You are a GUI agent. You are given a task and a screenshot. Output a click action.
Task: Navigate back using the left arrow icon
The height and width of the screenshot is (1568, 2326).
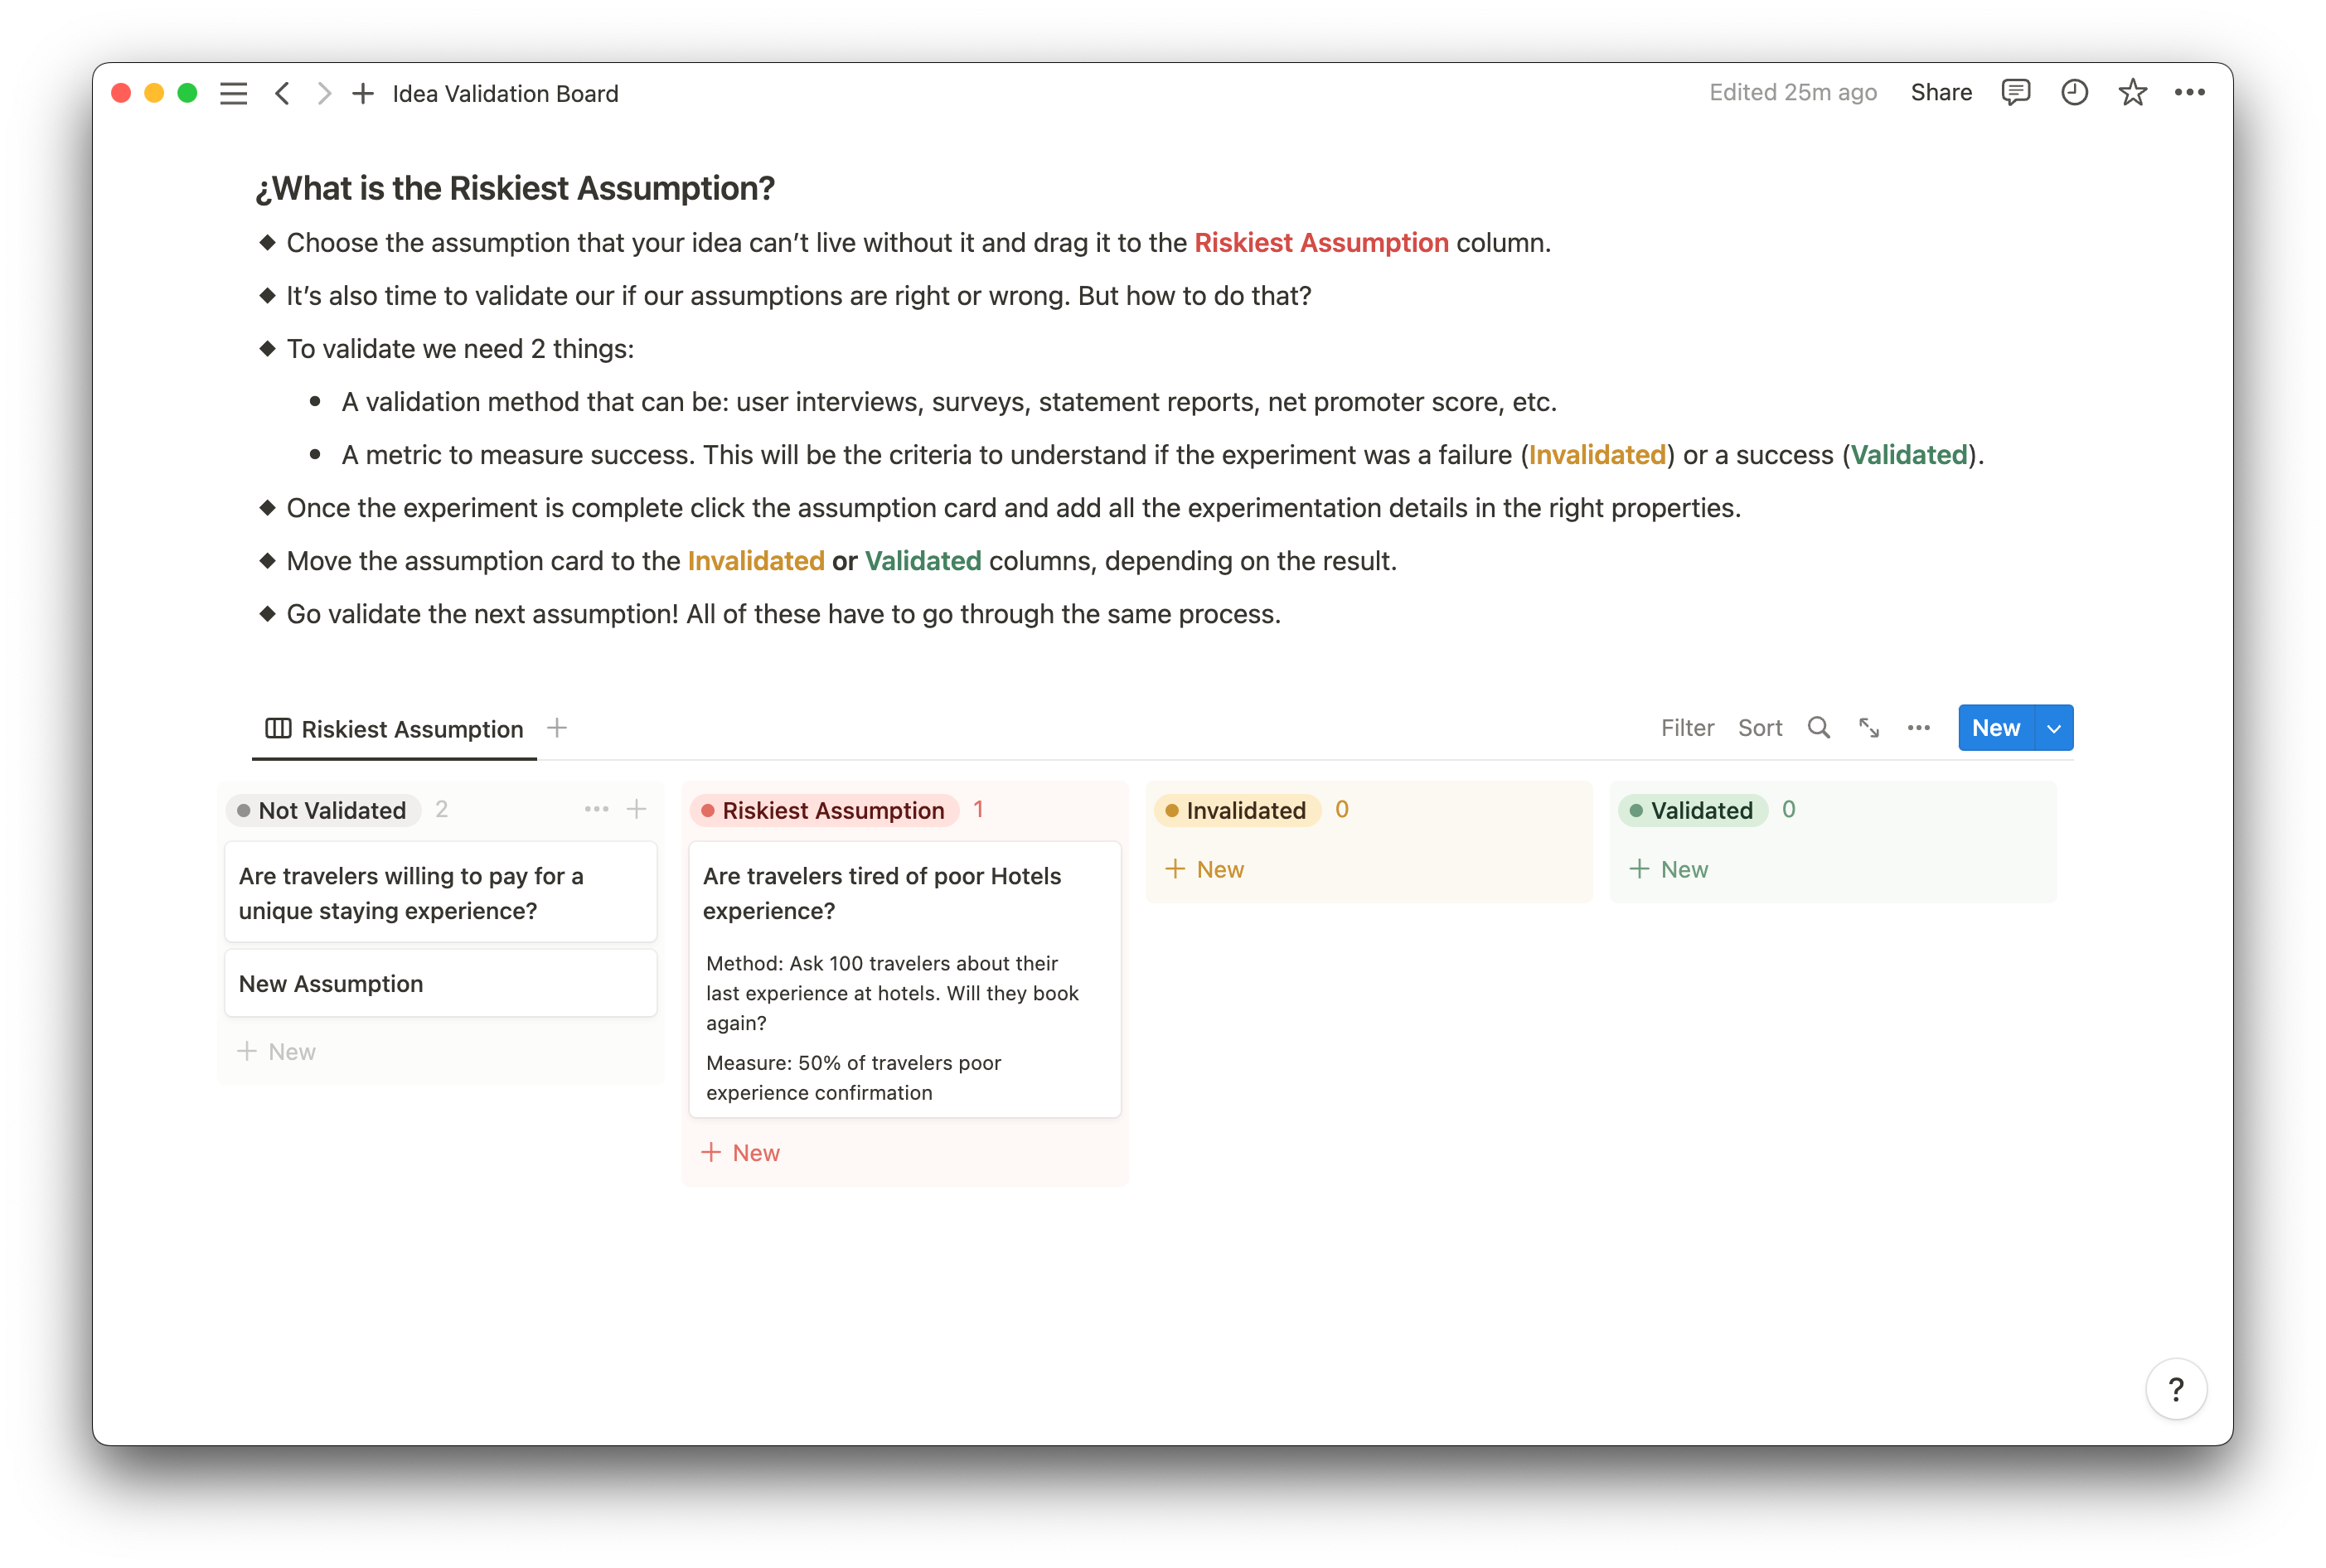click(283, 93)
